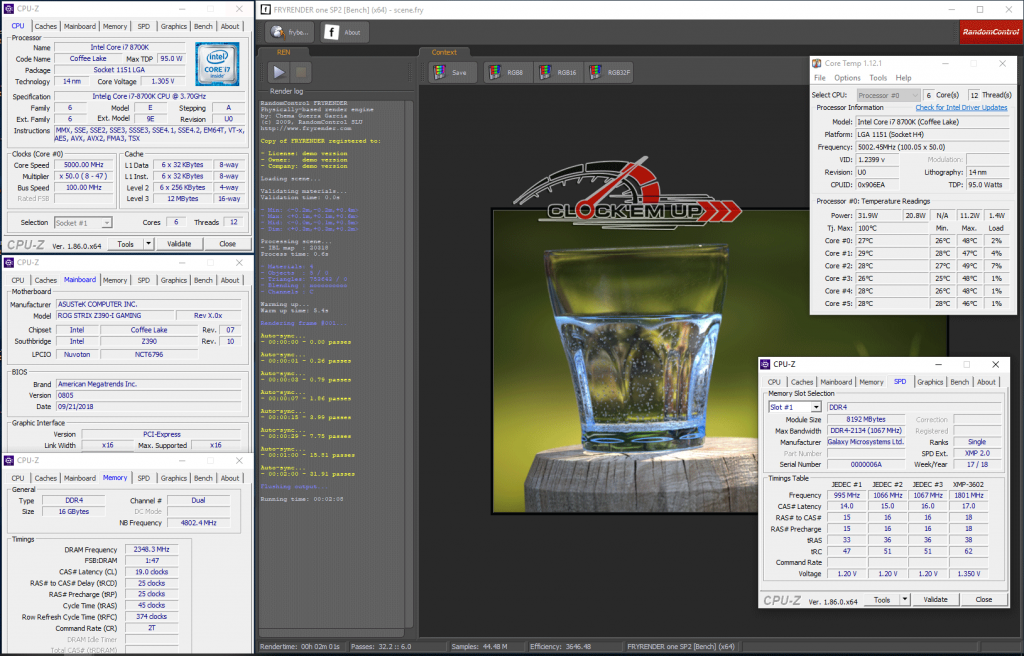Viewport: 1024px width, 656px height.
Task: Click the Close button in top CPU-Z window
Action: (227, 243)
